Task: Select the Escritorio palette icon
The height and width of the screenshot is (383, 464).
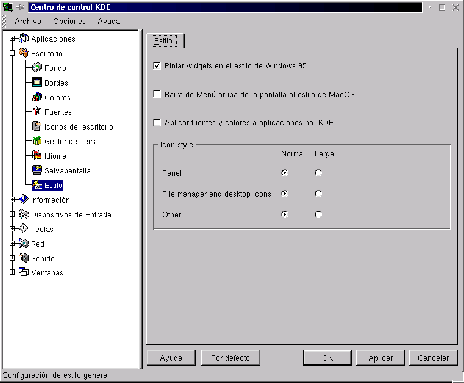Action: [x=24, y=53]
